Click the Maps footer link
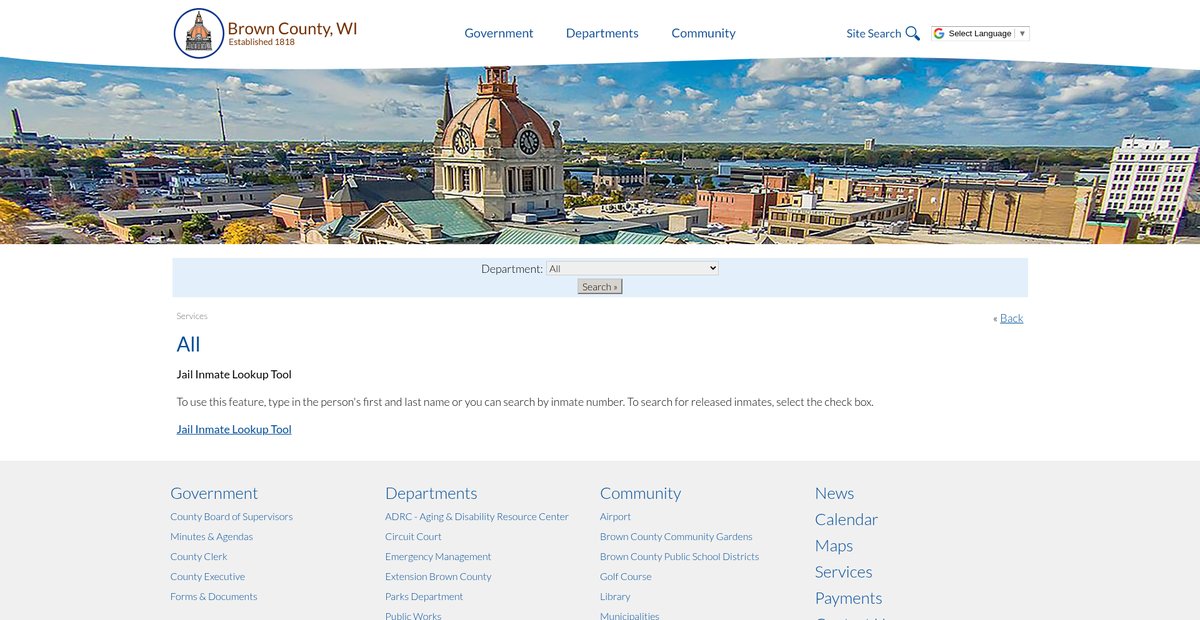Viewport: 1200px width, 620px height. coord(834,545)
